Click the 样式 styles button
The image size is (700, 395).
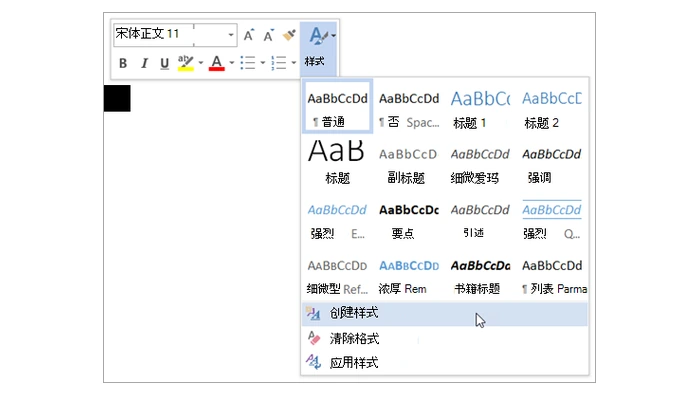click(318, 48)
